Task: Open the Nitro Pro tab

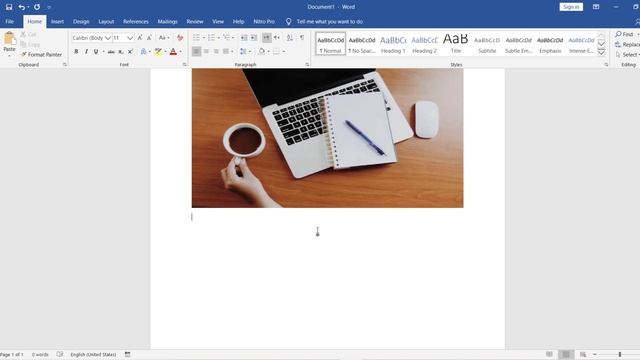Action: coord(264,21)
